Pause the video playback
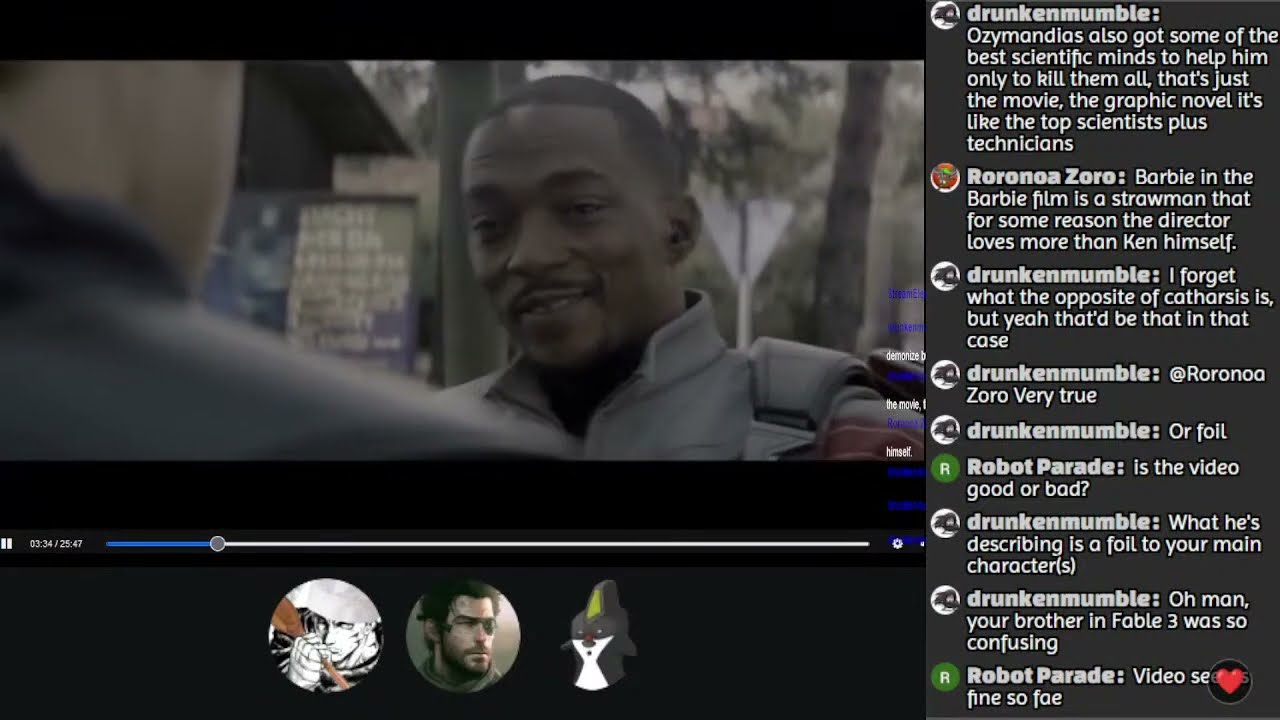 coord(7,544)
